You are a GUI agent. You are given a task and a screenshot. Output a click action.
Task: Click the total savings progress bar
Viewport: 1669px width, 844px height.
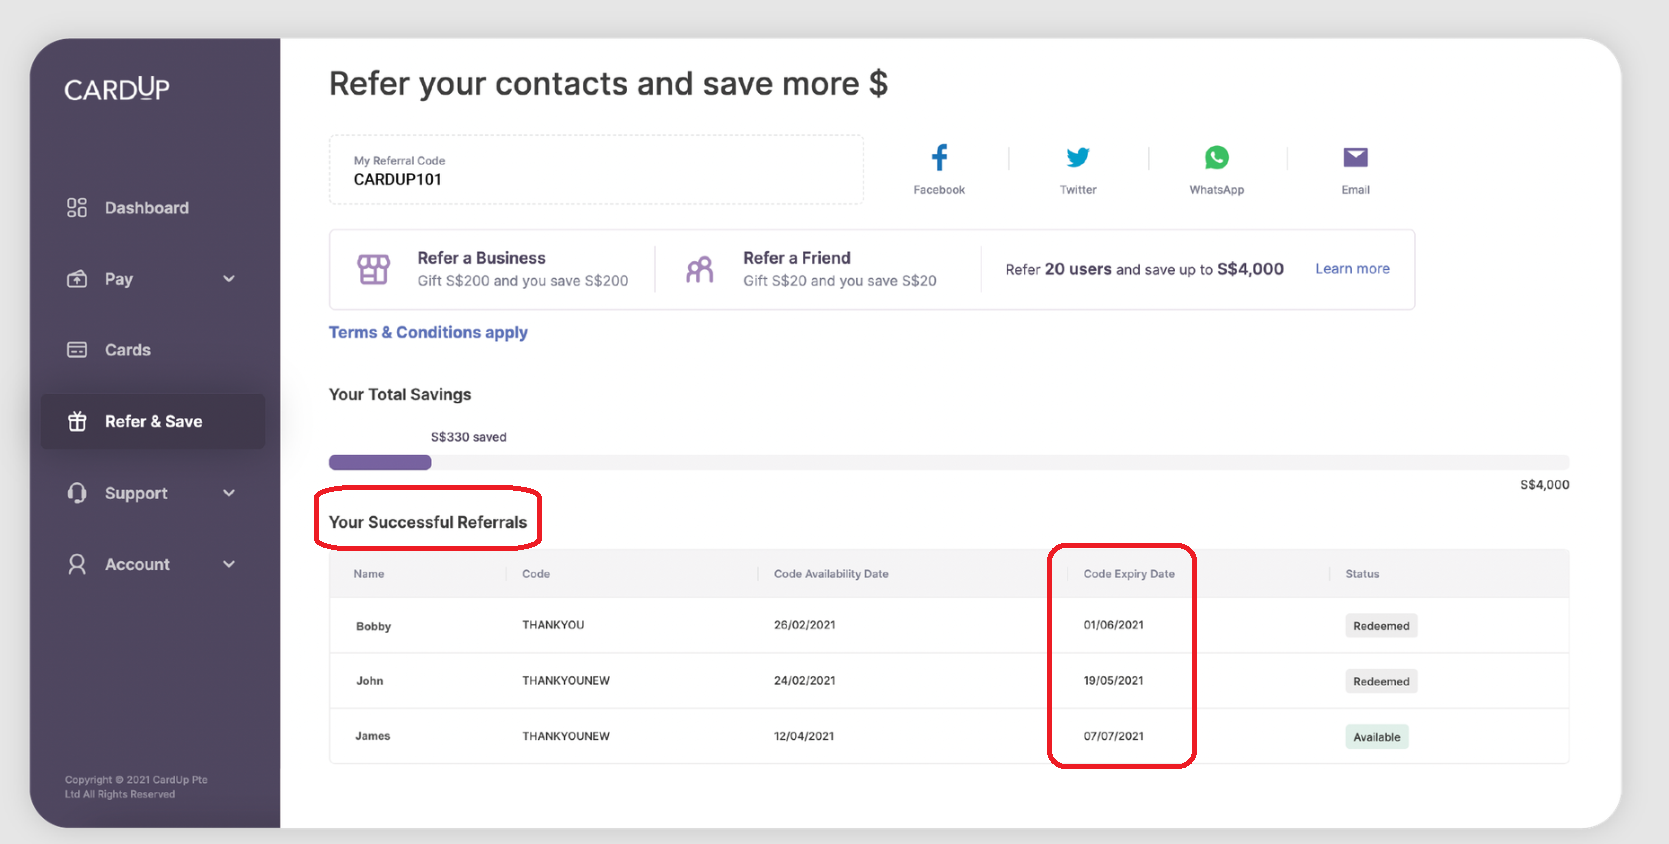[948, 462]
